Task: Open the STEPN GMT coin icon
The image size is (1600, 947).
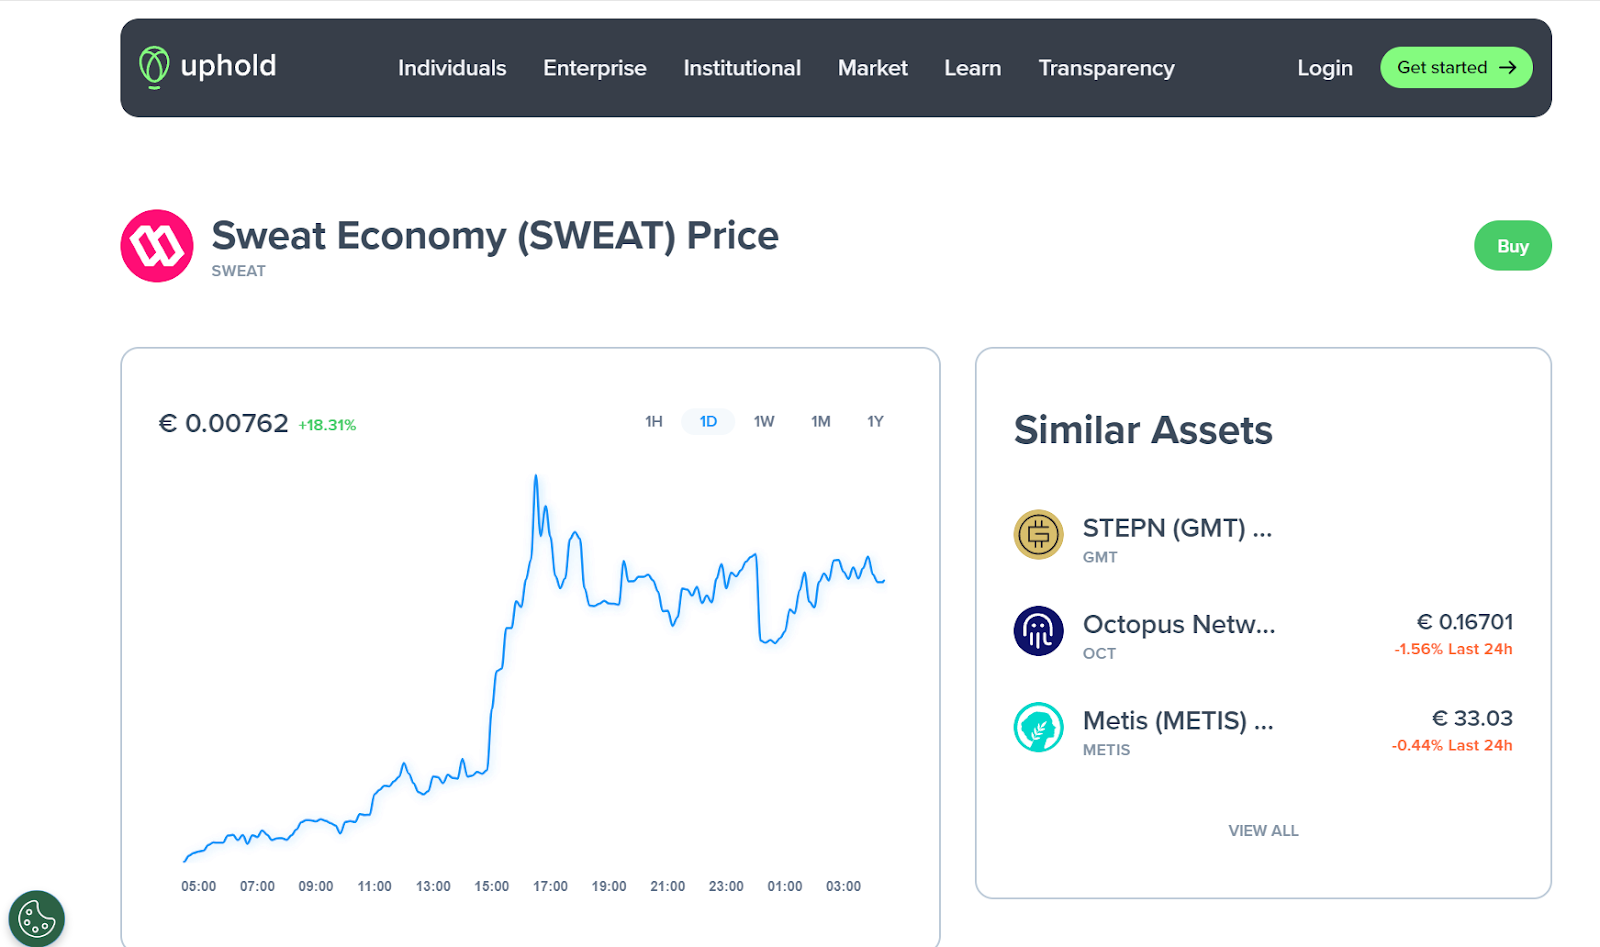Action: [x=1038, y=534]
